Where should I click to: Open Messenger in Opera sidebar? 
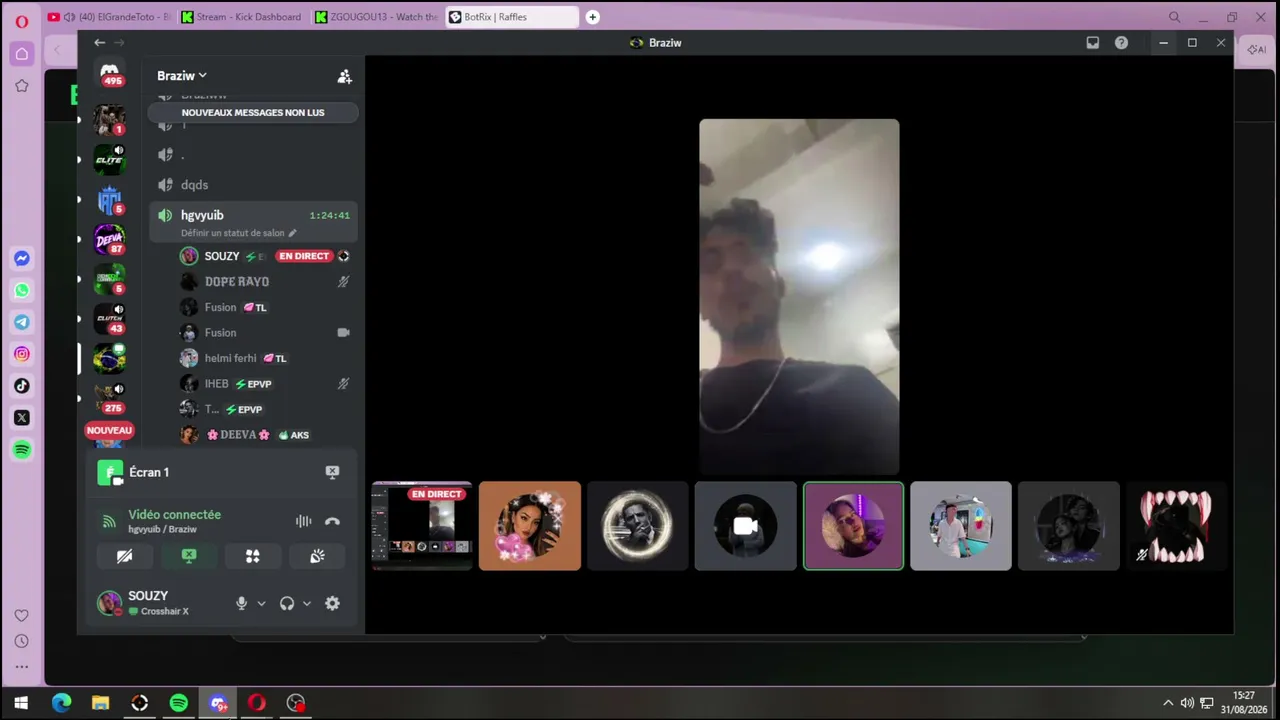click(x=21, y=259)
